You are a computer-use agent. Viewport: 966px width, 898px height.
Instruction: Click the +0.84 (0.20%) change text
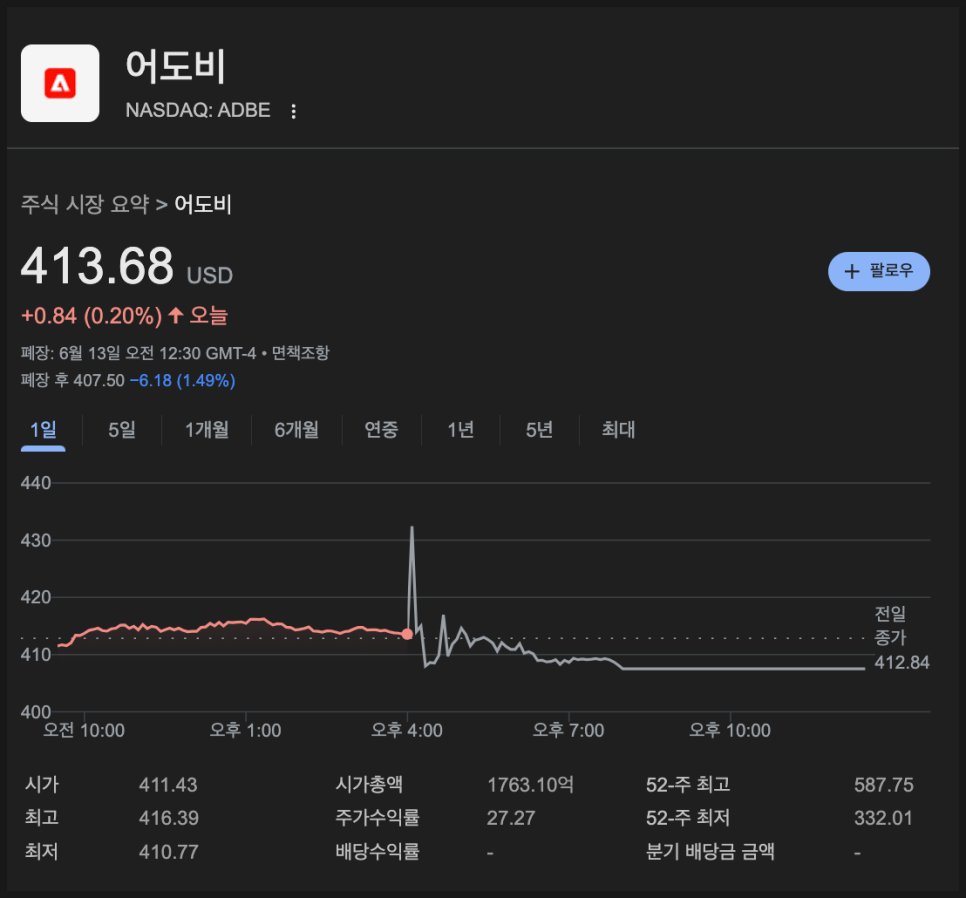(x=92, y=316)
